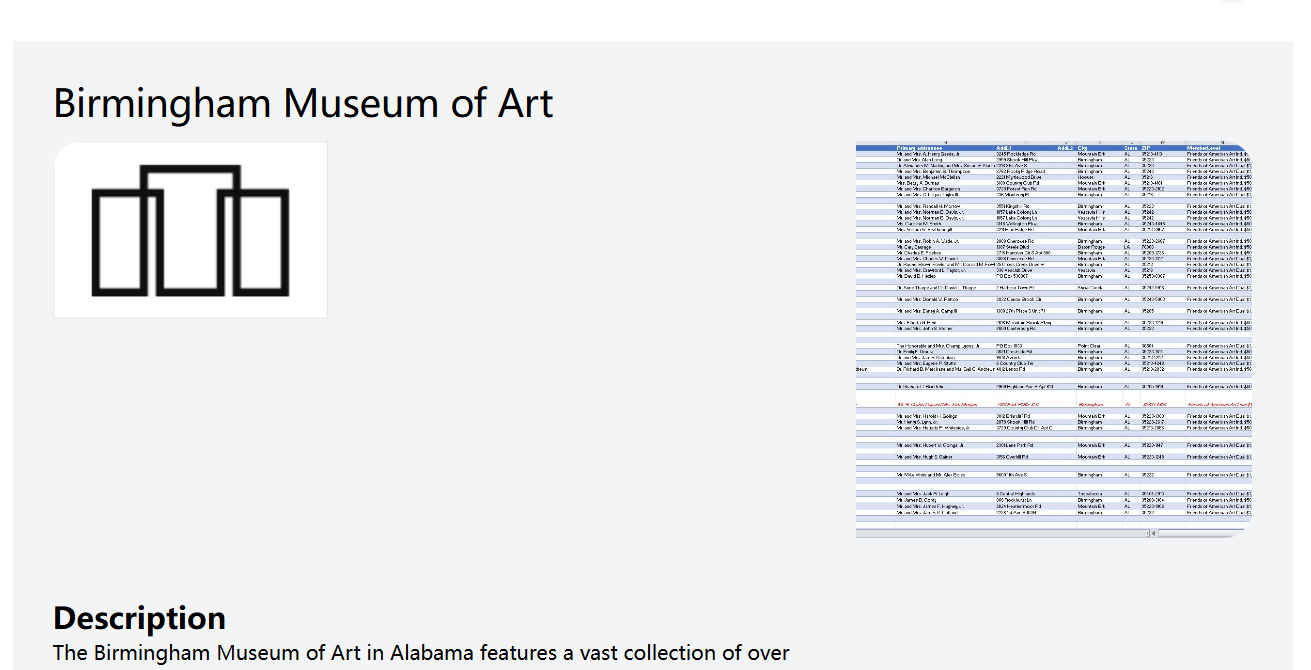Click the "State" column header in spreadsheet
The width and height of the screenshot is (1311, 670).
(1130, 148)
